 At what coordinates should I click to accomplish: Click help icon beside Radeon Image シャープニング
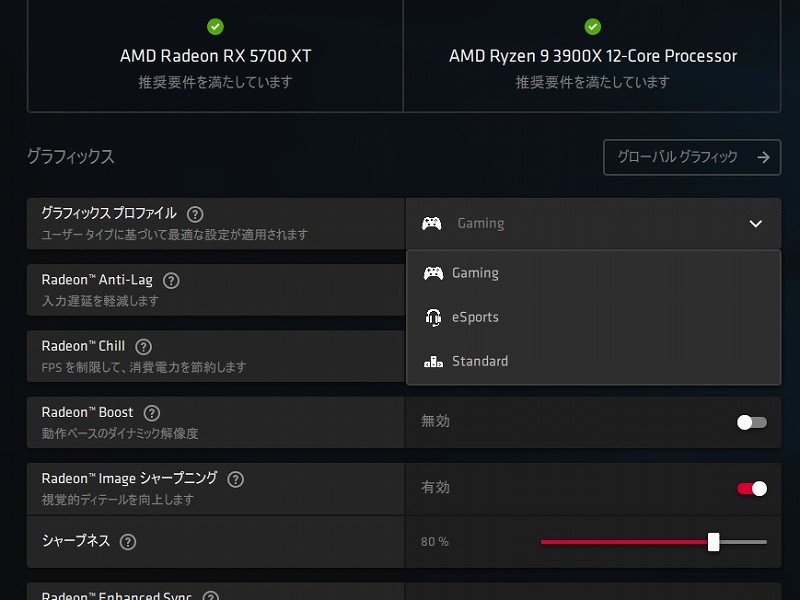click(236, 479)
